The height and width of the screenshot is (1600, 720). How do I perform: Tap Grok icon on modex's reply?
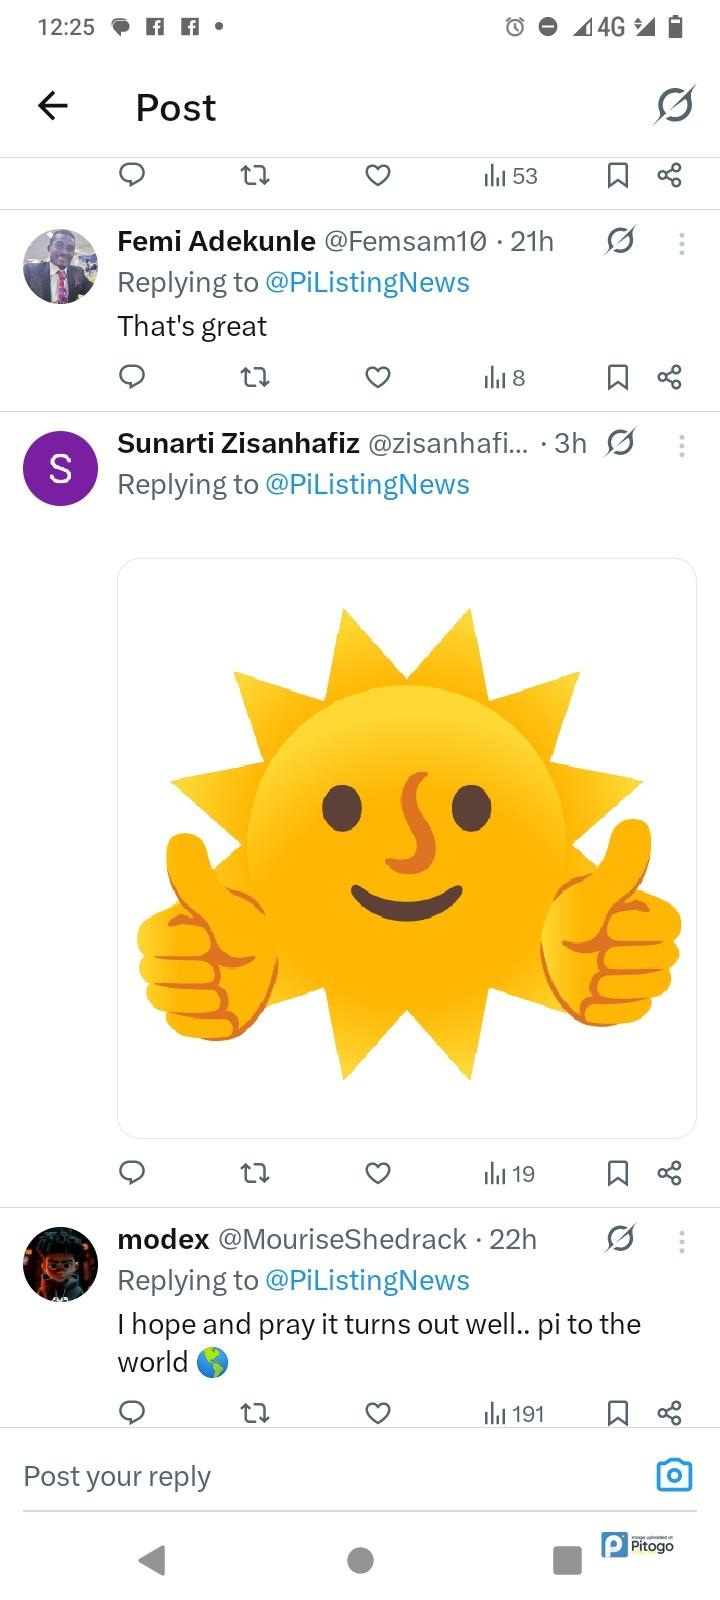620,1240
